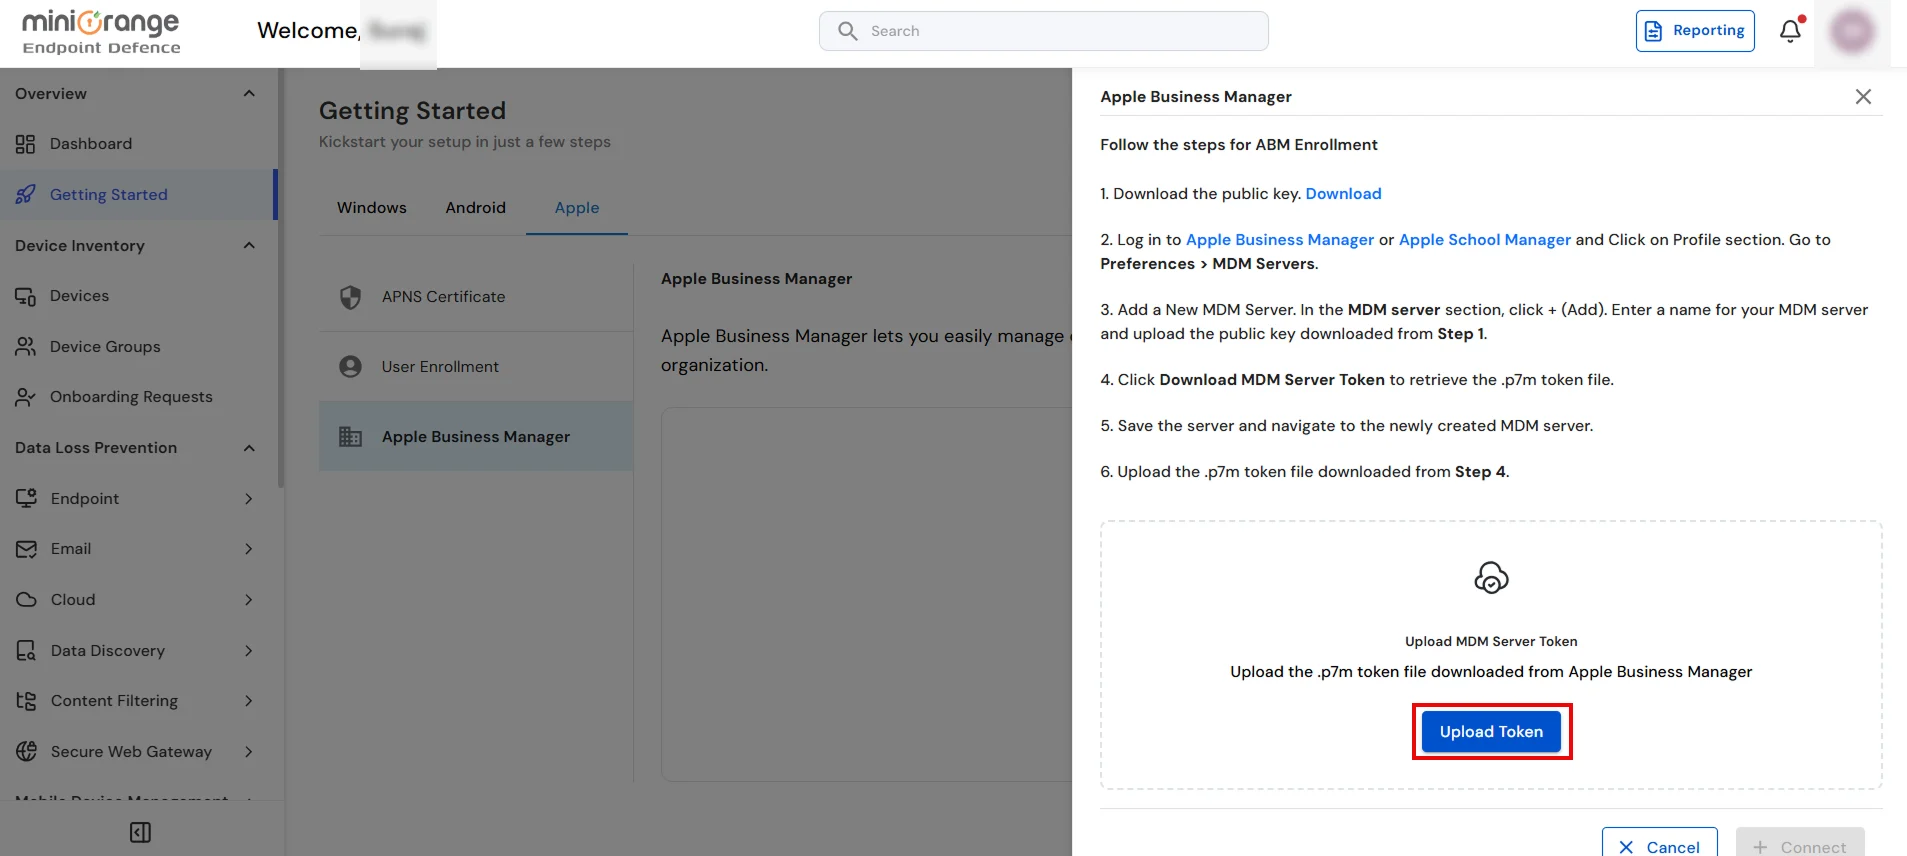1907x856 pixels.
Task: Expand the Data Discovery submenu chevron
Action: click(249, 651)
